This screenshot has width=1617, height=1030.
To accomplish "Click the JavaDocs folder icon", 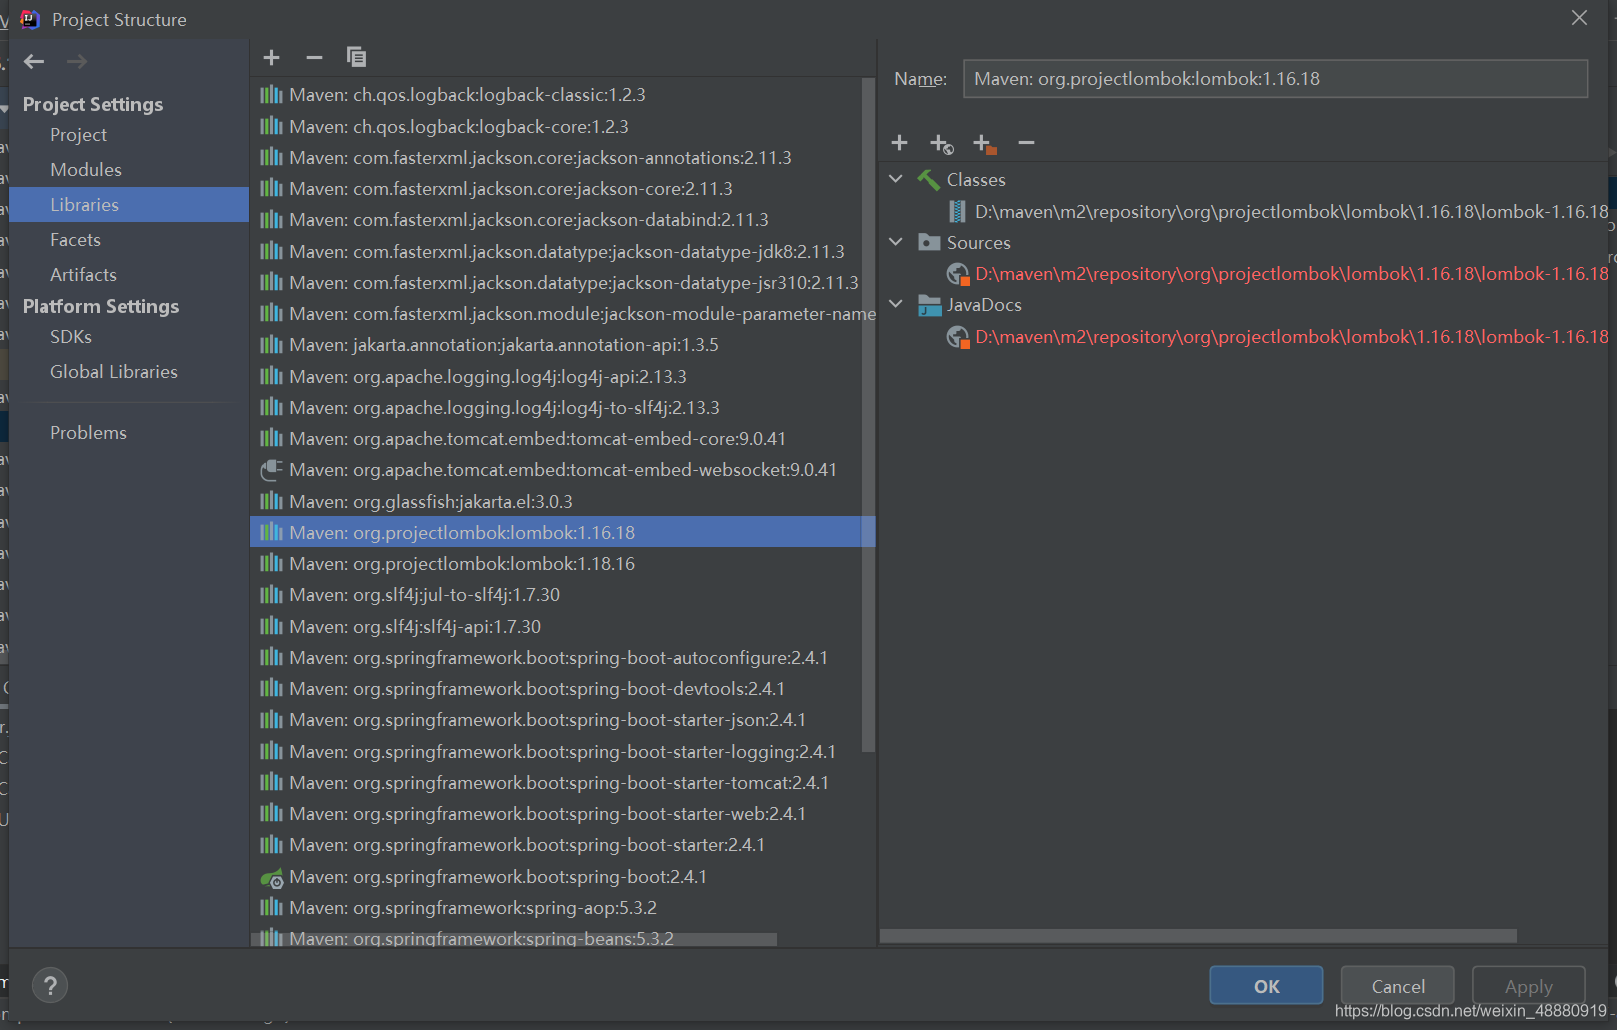I will point(929,305).
